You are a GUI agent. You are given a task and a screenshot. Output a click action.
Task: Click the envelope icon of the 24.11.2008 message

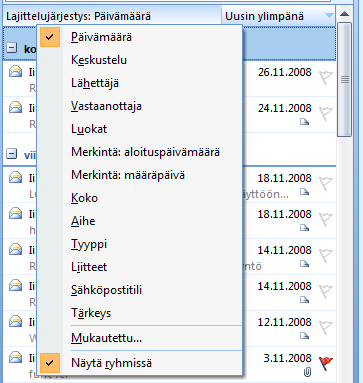point(15,107)
